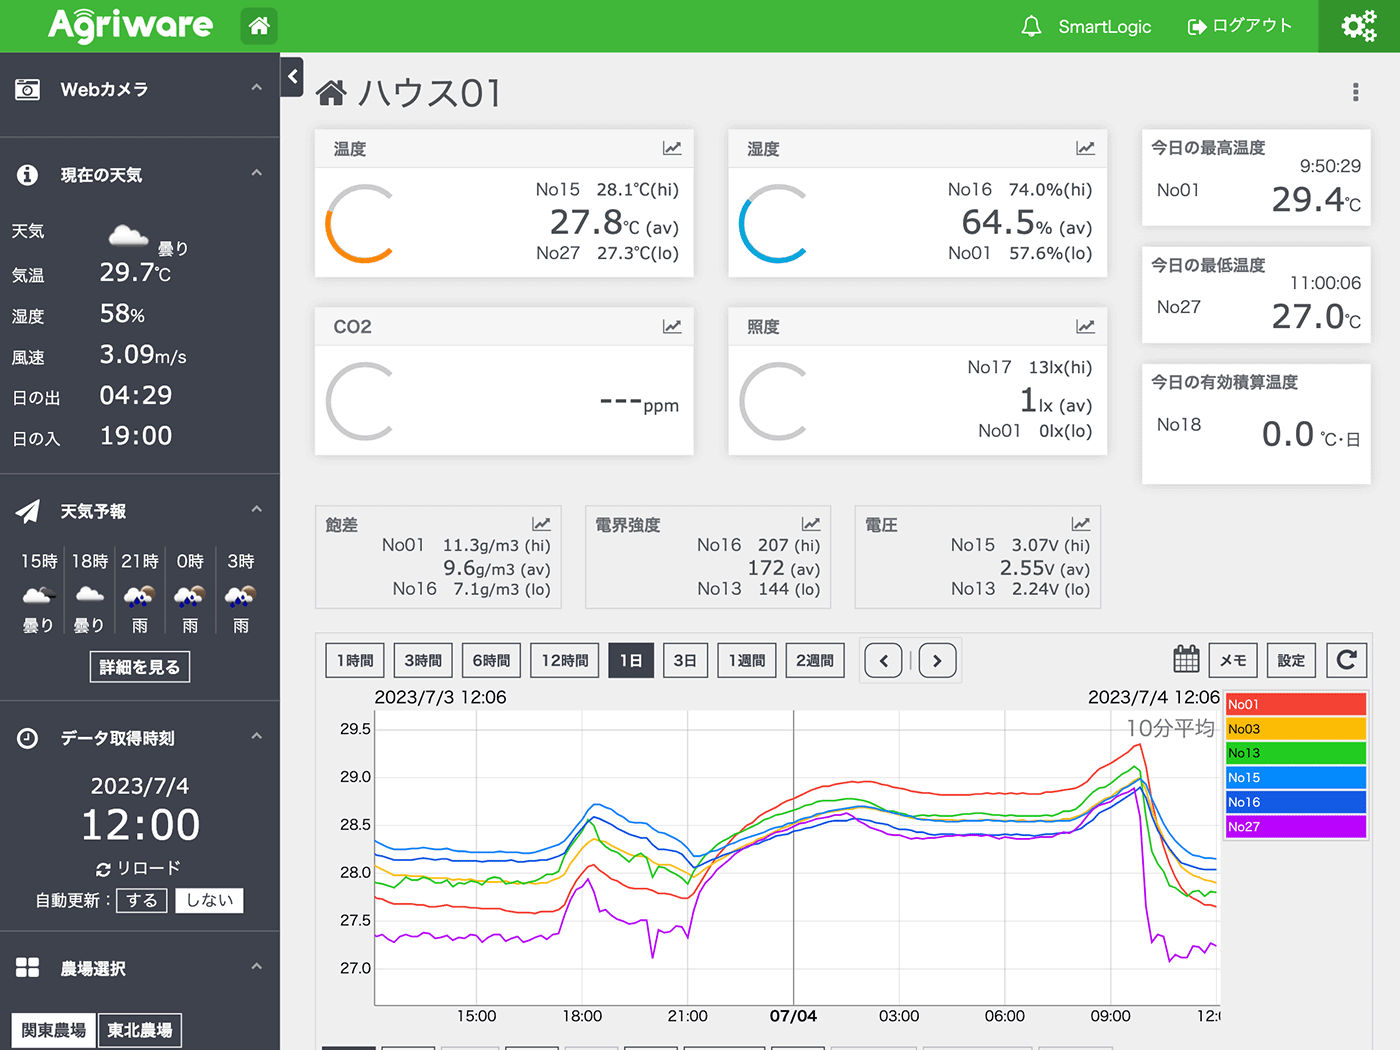Open the 温度 card chart icon

(672, 149)
